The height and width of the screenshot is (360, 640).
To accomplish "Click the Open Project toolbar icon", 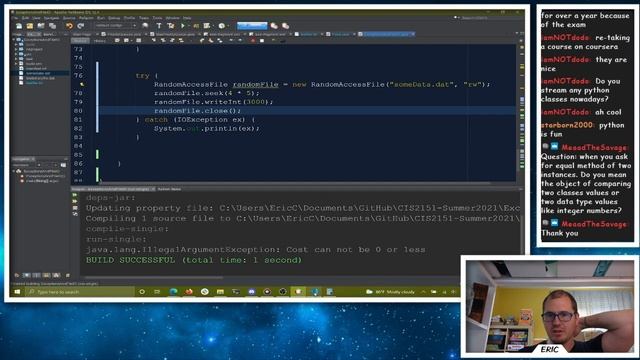I will pos(41,26).
